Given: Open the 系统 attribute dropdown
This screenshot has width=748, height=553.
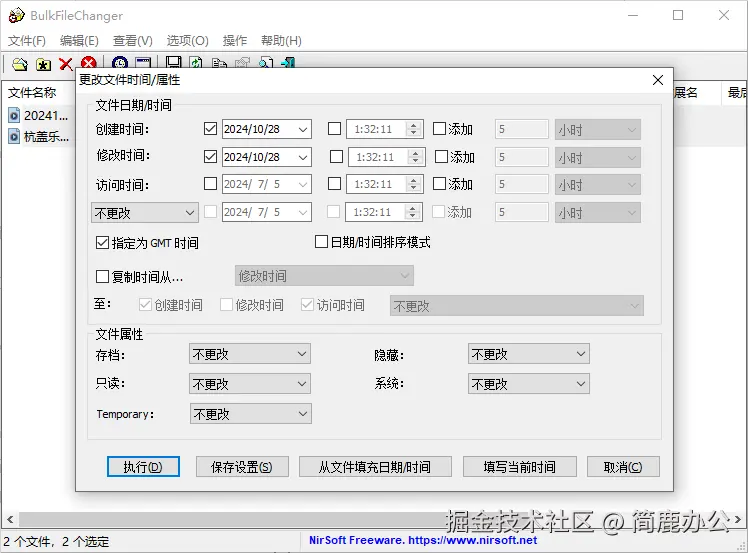Looking at the screenshot, I should tap(529, 384).
